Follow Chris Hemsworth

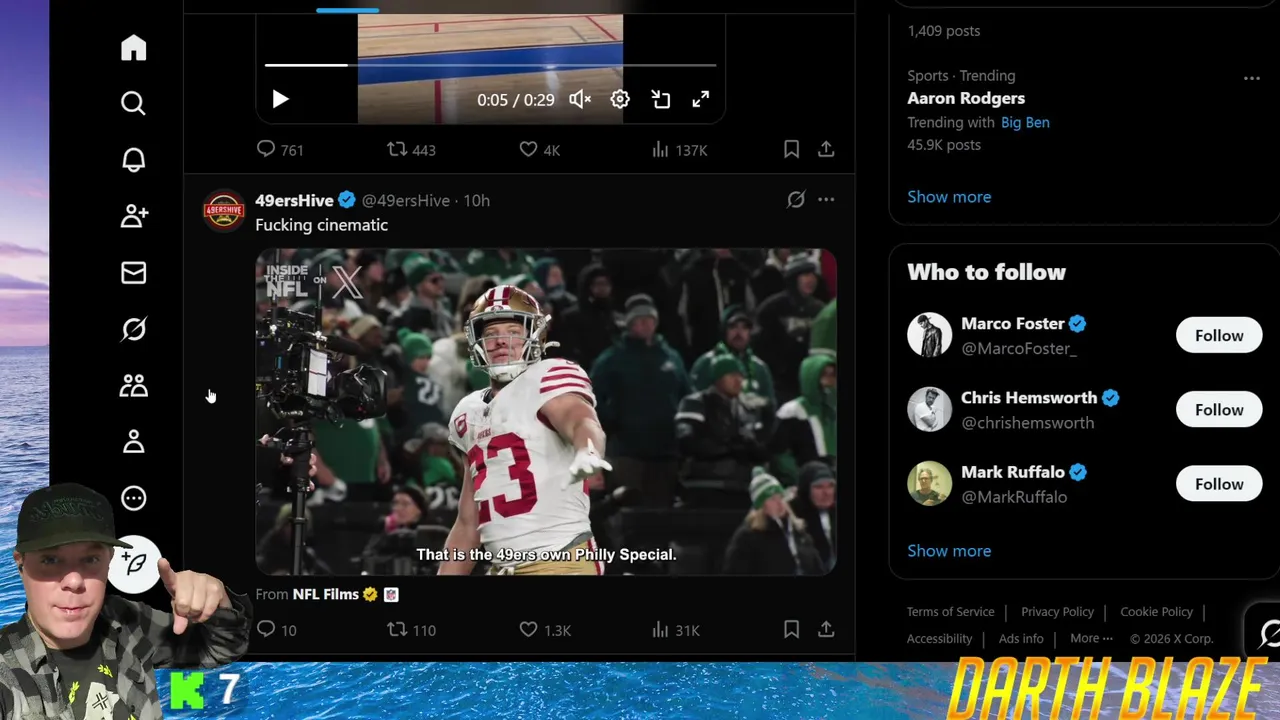(1219, 410)
